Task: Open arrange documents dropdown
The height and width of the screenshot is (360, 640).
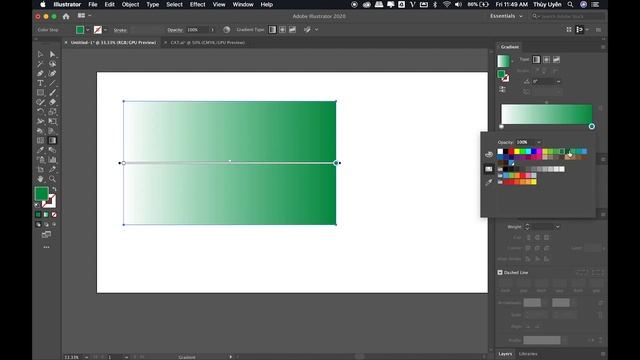Action: (x=84, y=16)
